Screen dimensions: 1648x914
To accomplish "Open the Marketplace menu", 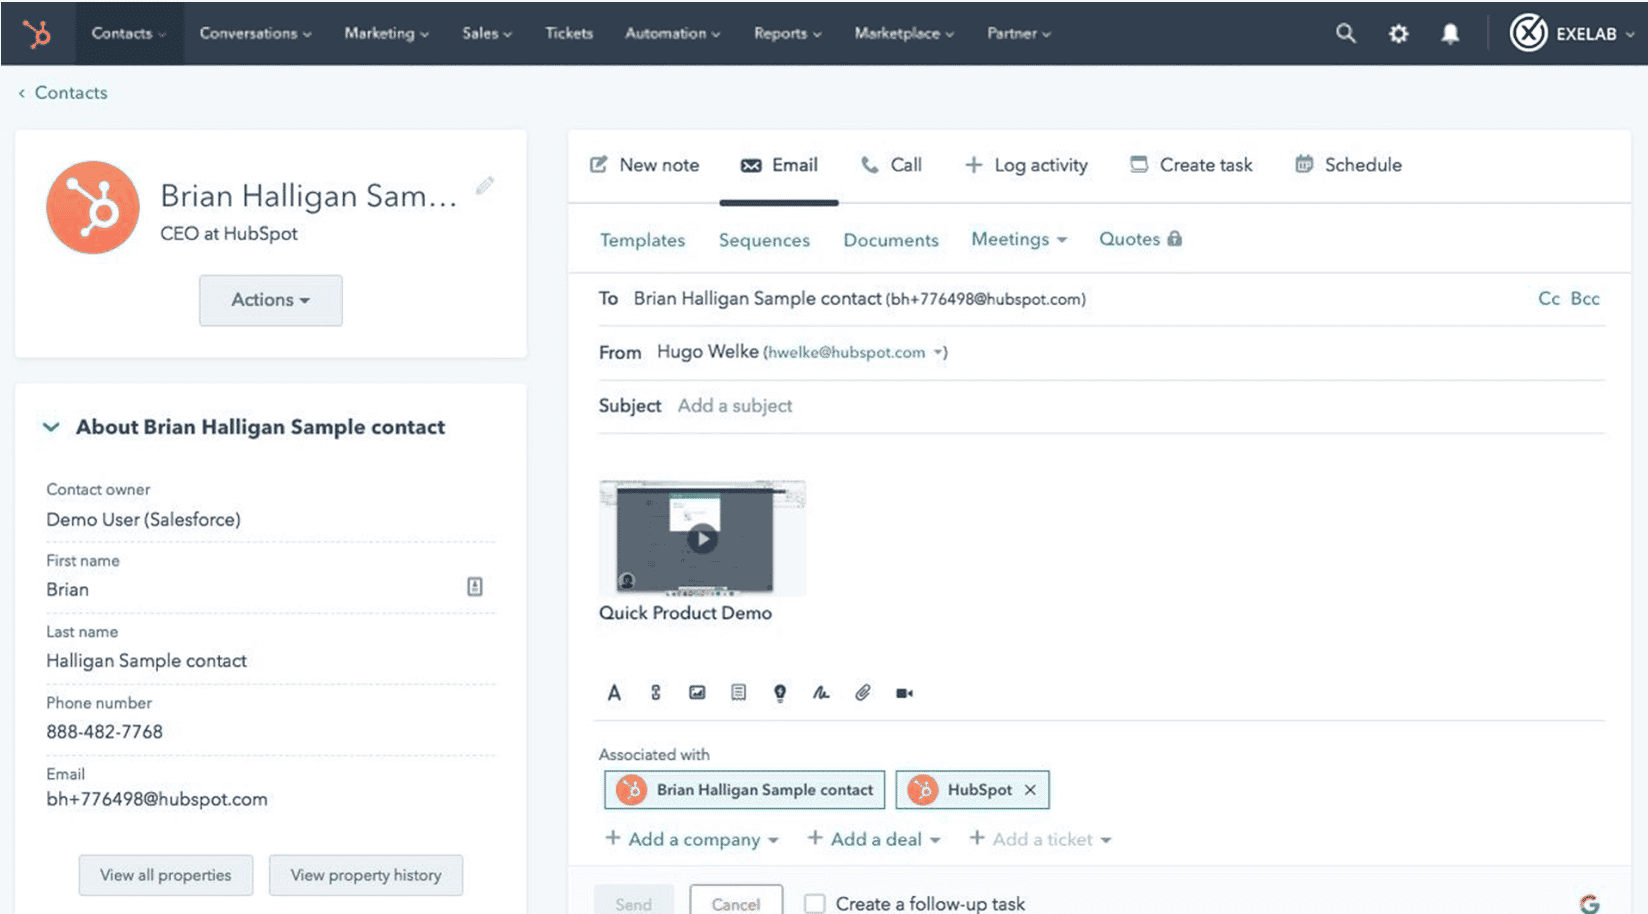I will coord(904,33).
